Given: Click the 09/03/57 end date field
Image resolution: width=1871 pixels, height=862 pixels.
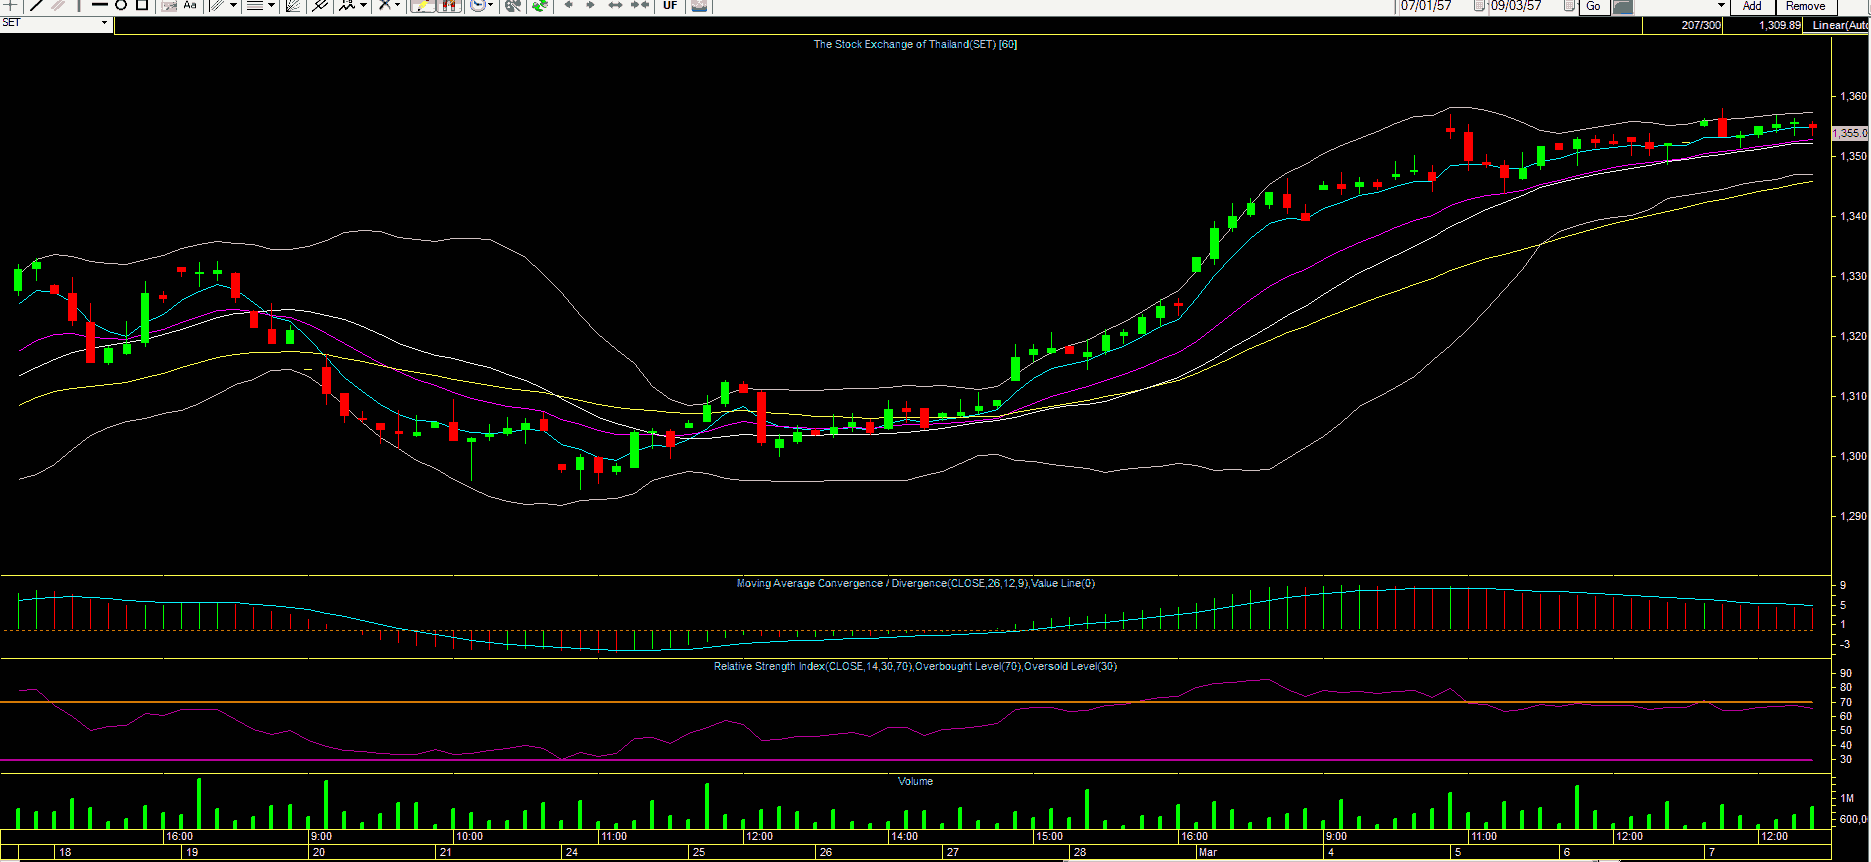Looking at the screenshot, I should [1516, 5].
